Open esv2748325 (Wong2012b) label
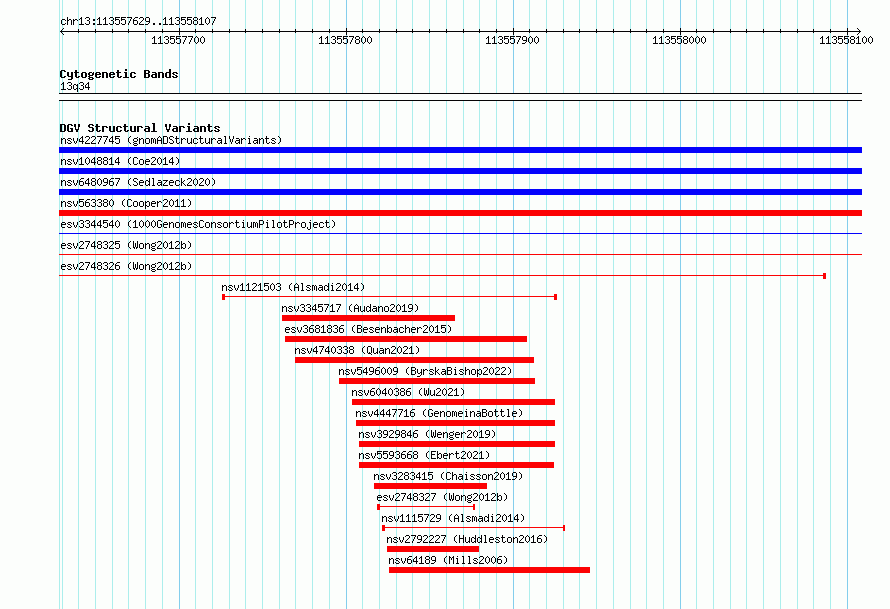 tap(126, 245)
